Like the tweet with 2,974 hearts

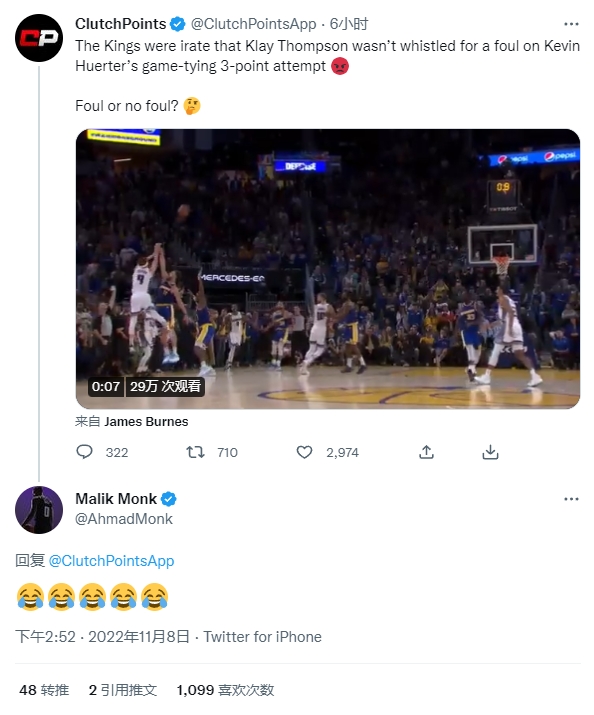(304, 452)
